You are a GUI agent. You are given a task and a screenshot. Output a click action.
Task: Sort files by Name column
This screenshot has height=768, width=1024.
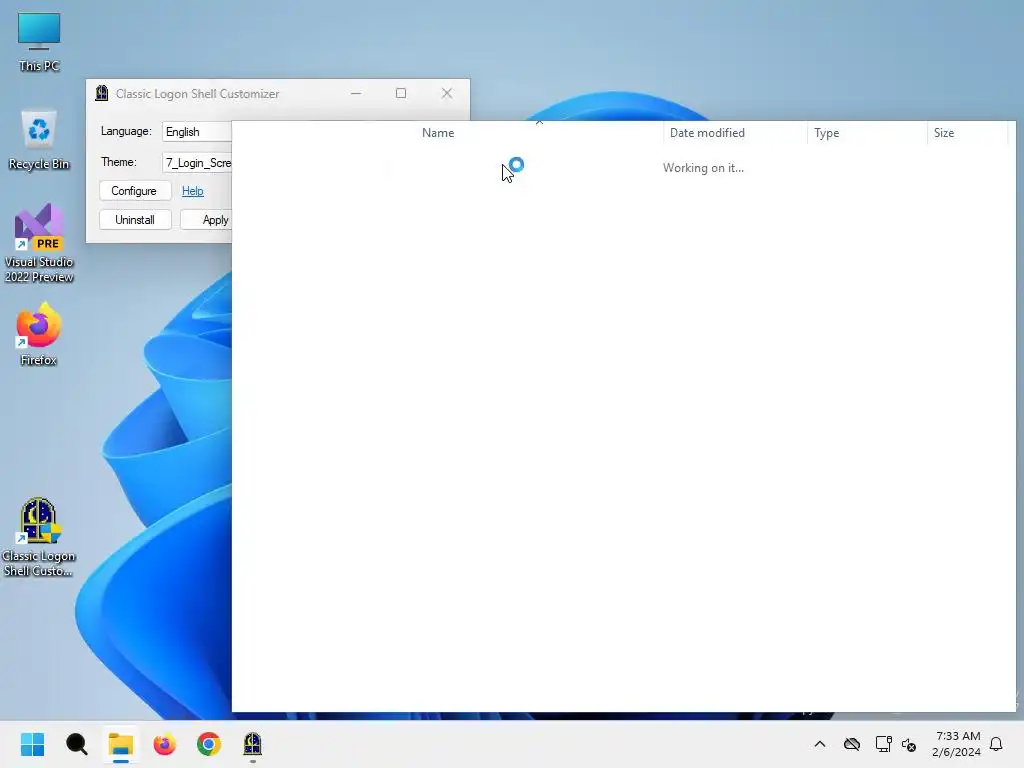tap(438, 133)
